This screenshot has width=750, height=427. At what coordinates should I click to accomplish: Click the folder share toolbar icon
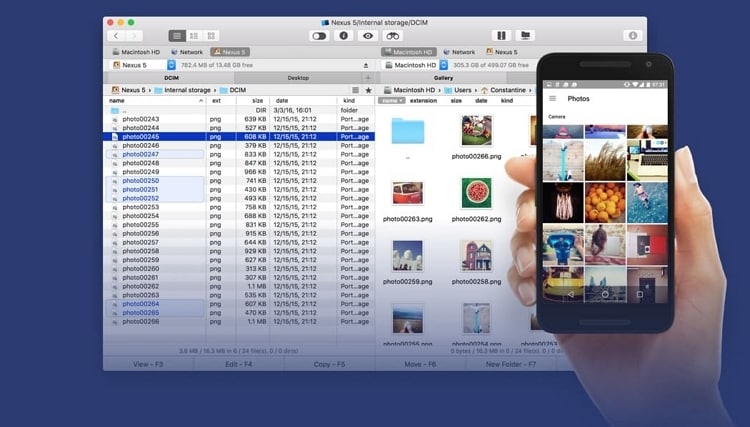click(525, 36)
